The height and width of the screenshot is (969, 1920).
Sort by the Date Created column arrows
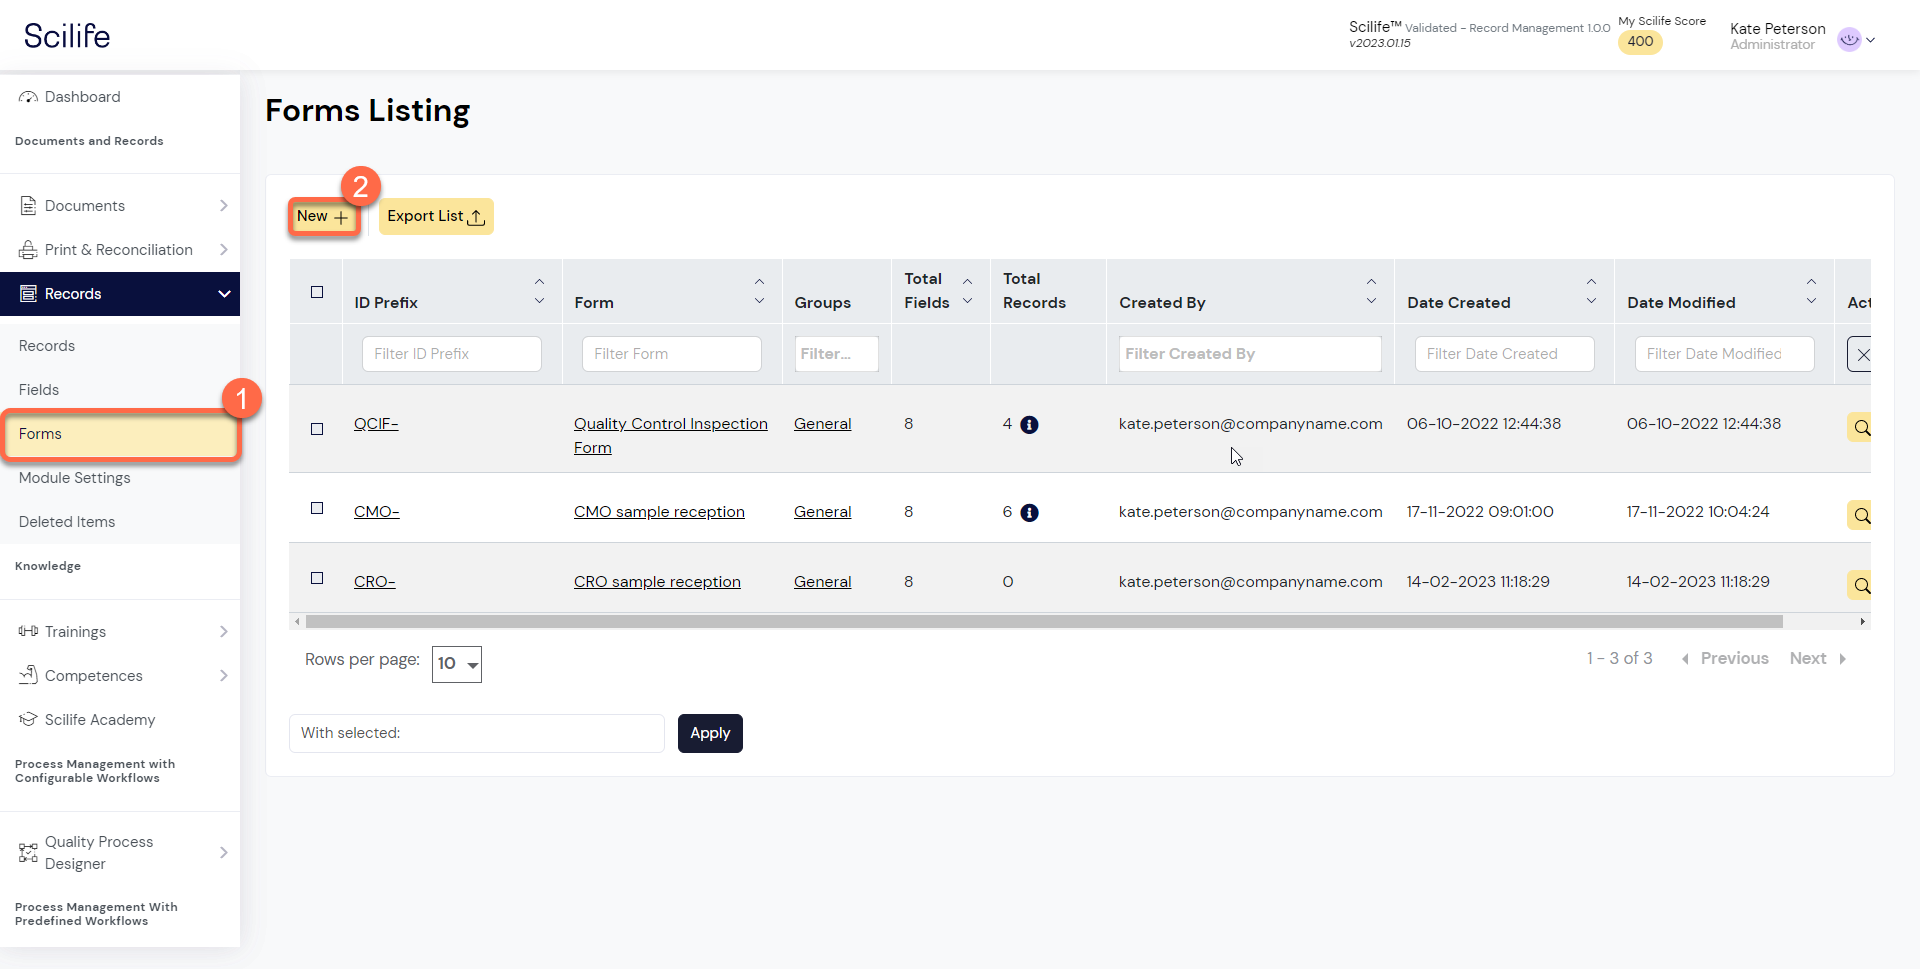(x=1591, y=291)
